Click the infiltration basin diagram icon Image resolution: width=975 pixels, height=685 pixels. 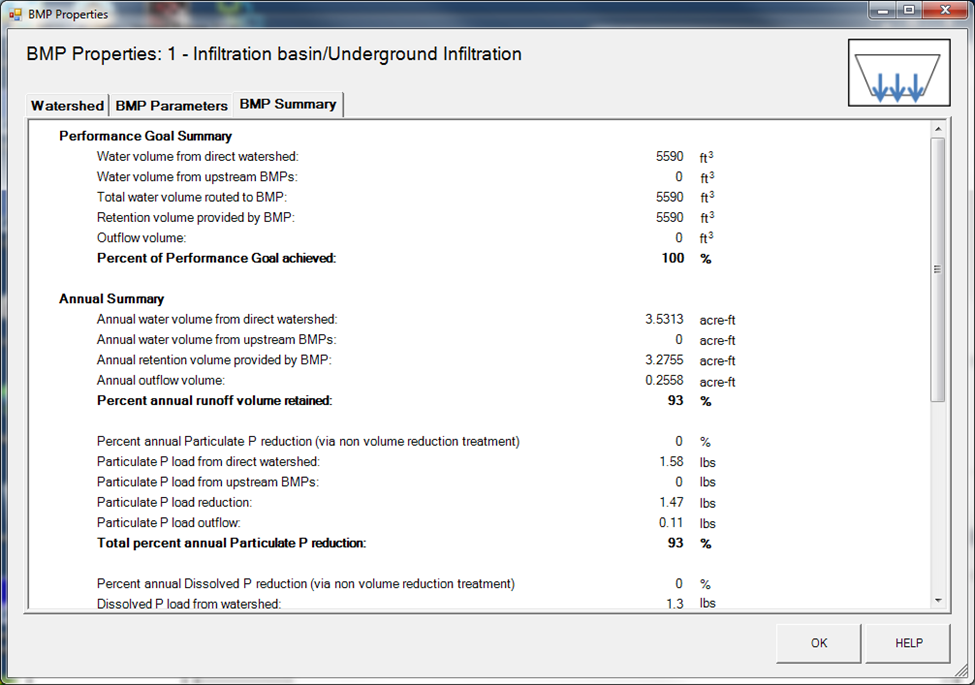click(898, 73)
